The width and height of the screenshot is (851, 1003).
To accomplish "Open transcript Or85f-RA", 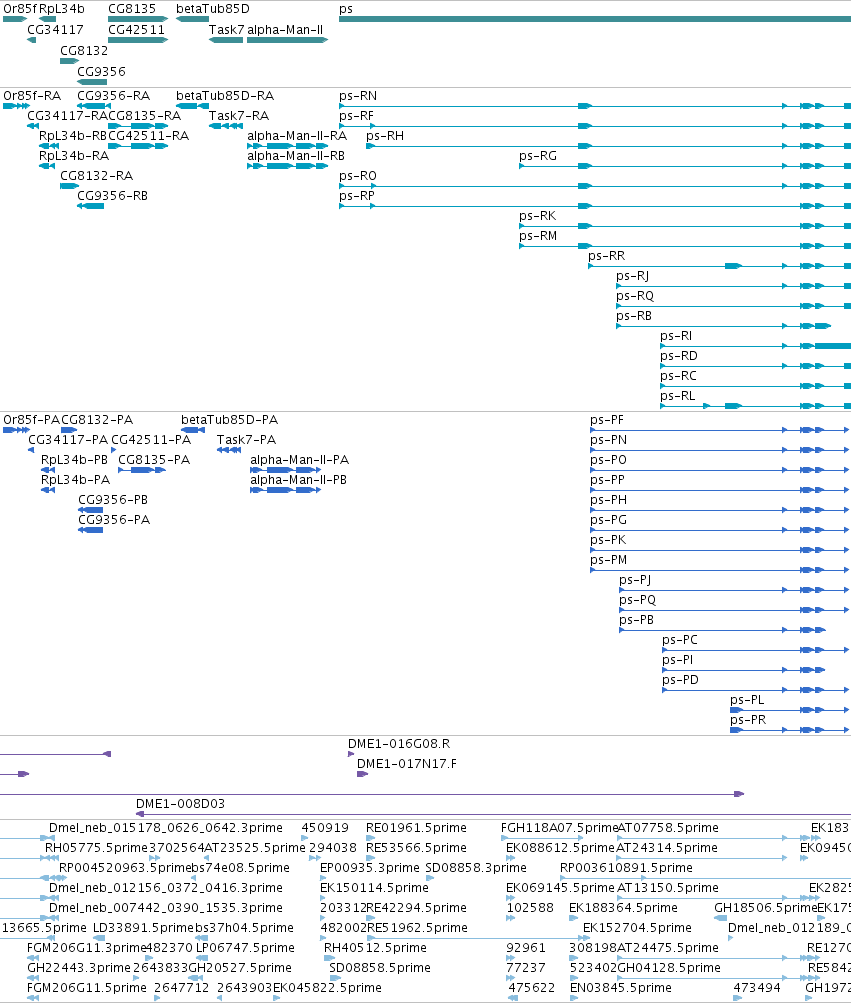I will click(32, 96).
